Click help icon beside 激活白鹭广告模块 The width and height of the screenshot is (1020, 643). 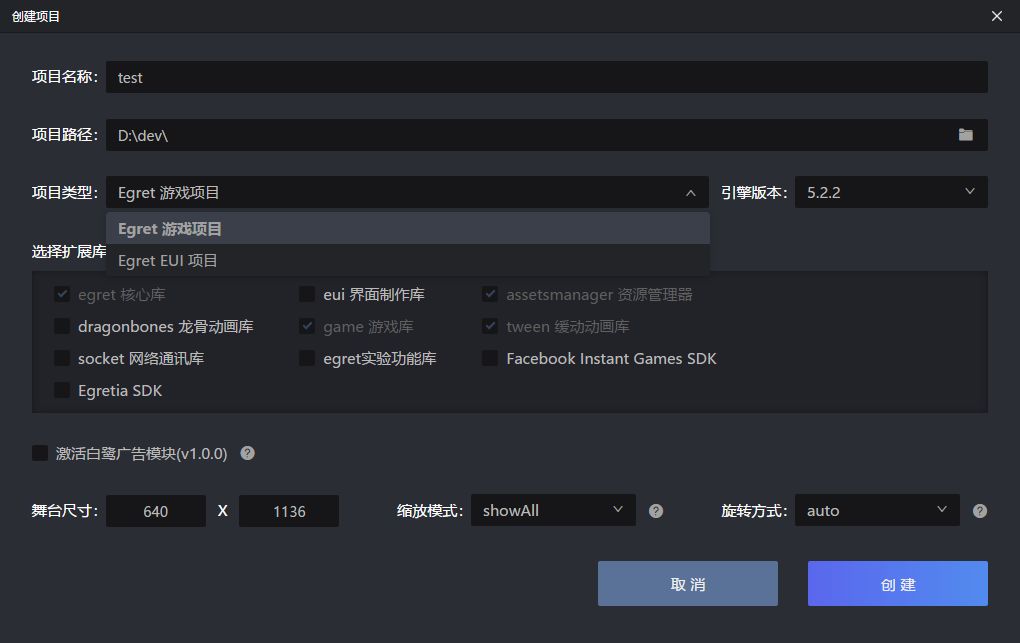(246, 453)
